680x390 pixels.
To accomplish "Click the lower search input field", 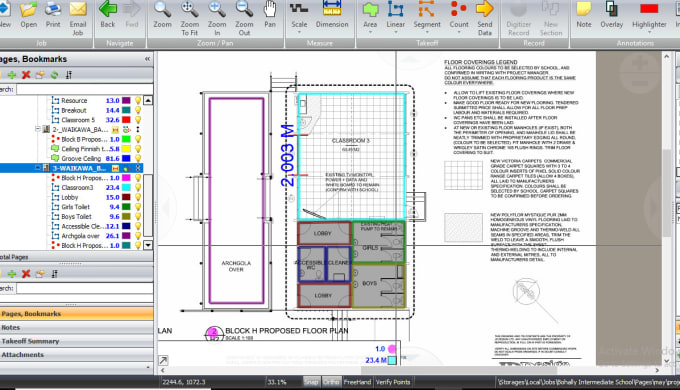I will (x=85, y=288).
